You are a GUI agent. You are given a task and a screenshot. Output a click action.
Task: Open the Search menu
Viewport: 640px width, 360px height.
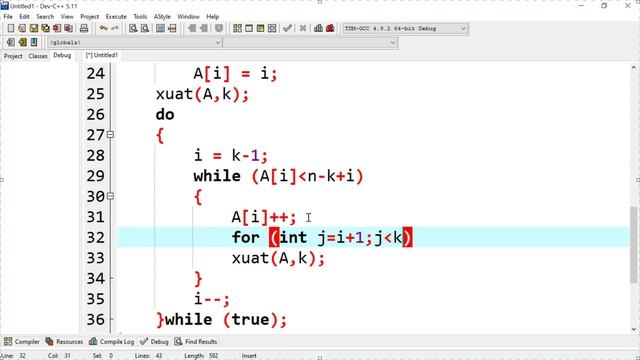coord(45,17)
